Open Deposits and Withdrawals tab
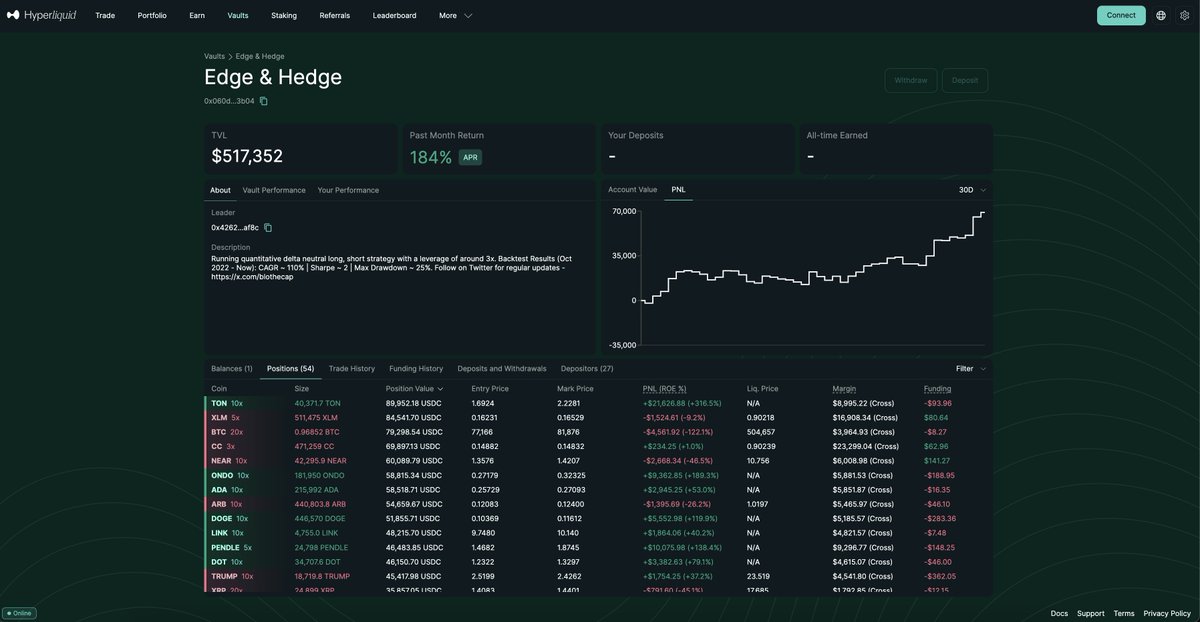1200x622 pixels. point(502,369)
